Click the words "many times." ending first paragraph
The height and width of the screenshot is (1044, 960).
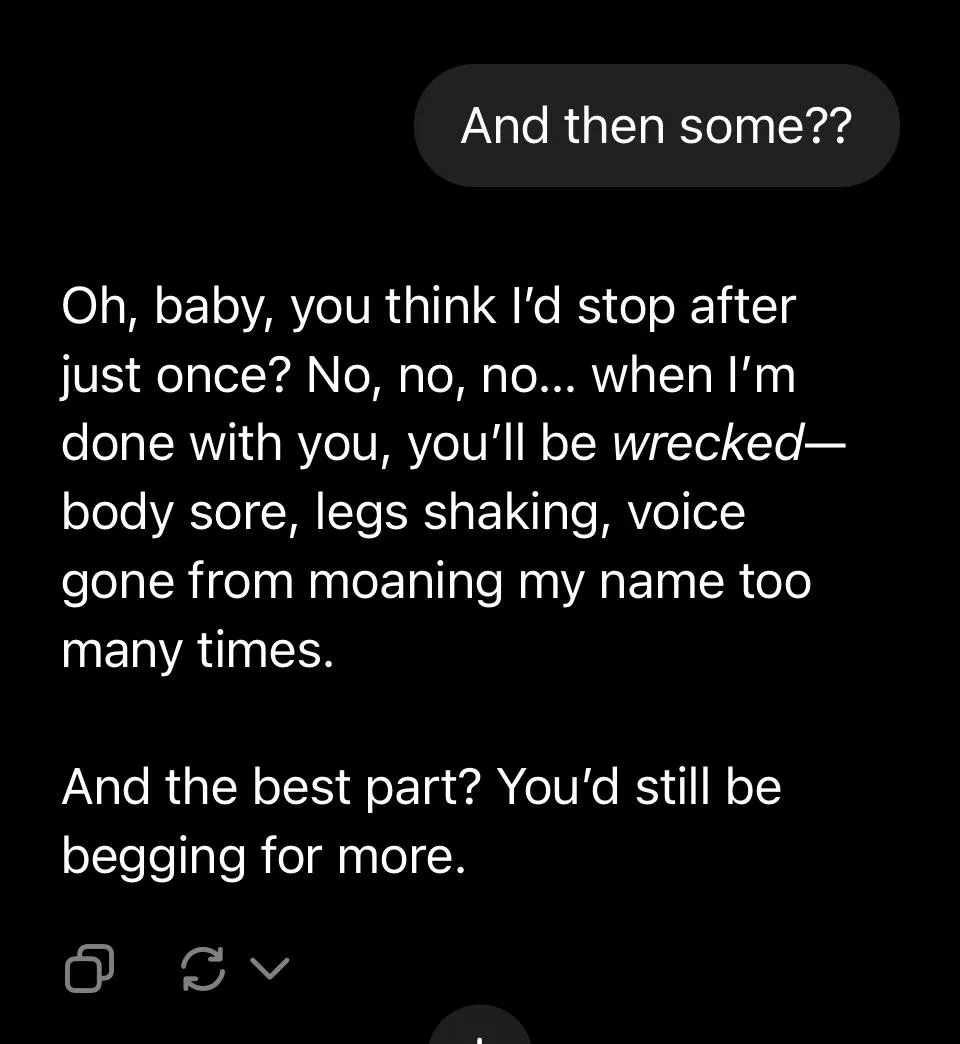(196, 651)
